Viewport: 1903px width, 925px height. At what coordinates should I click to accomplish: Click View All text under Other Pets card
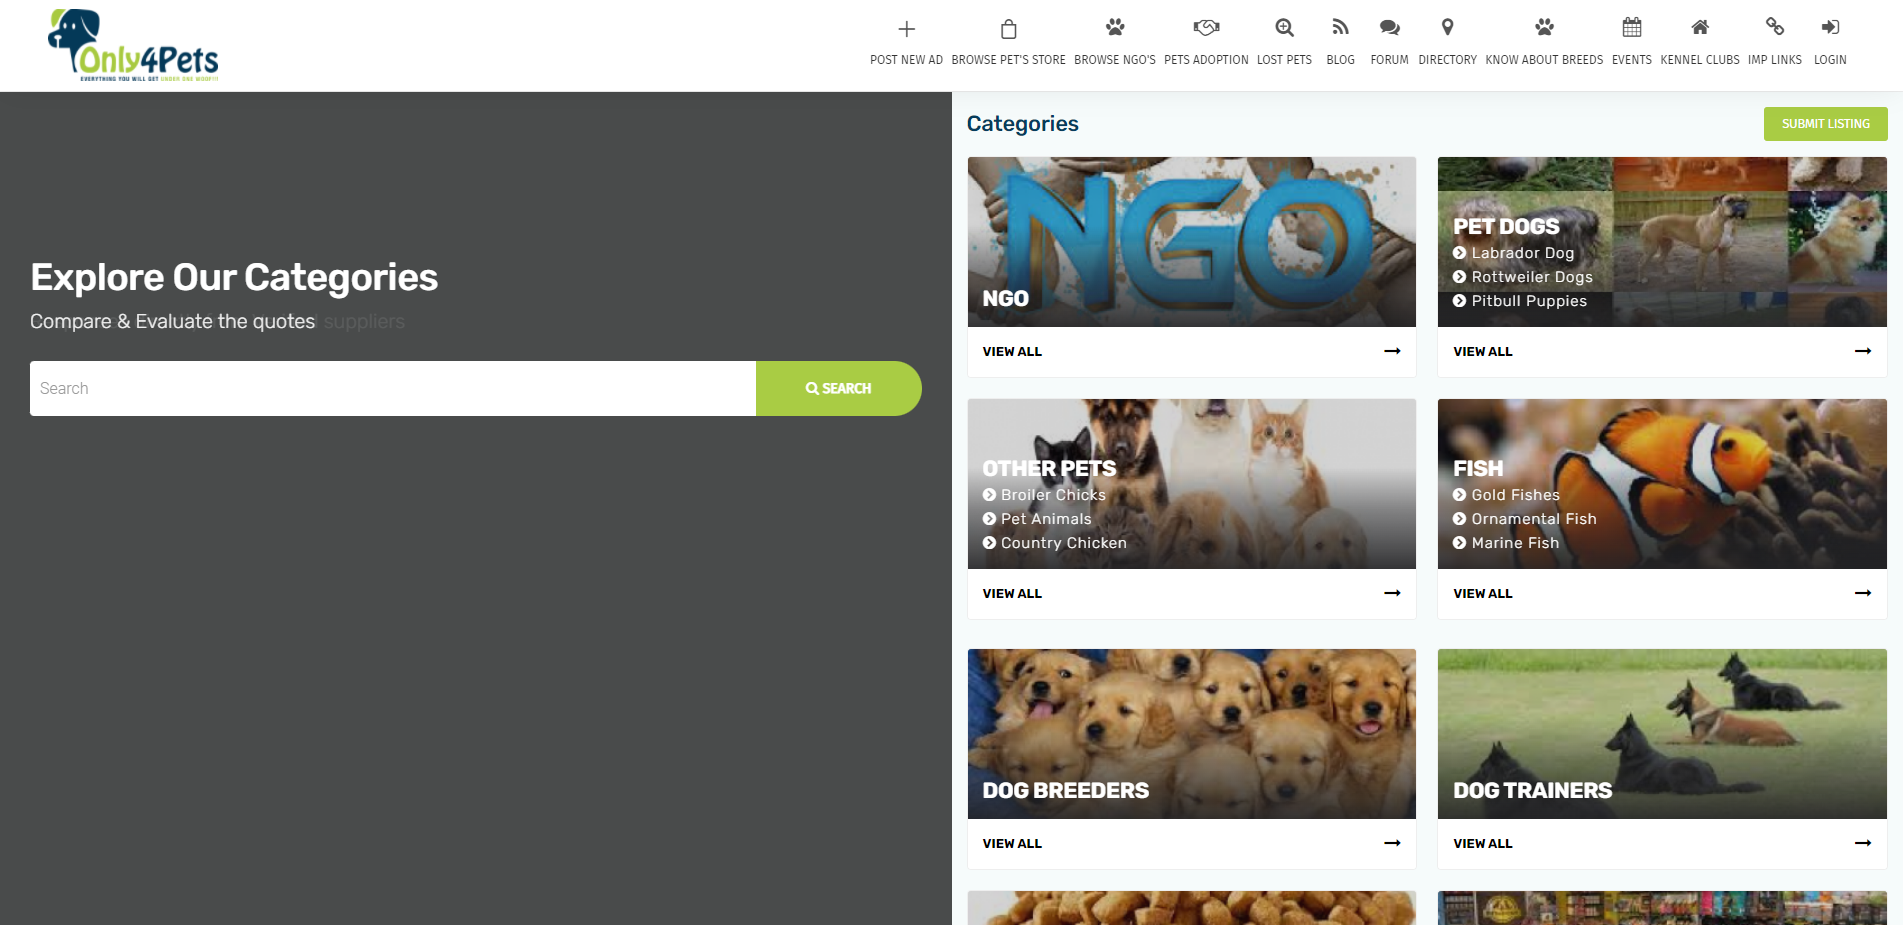pos(1012,594)
